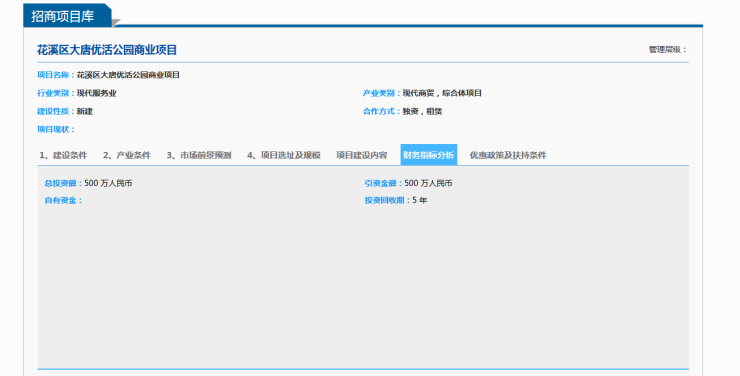Viewport: 740px width, 376px height.
Task: Open the 1、建设条件 tab
Action: coord(63,155)
